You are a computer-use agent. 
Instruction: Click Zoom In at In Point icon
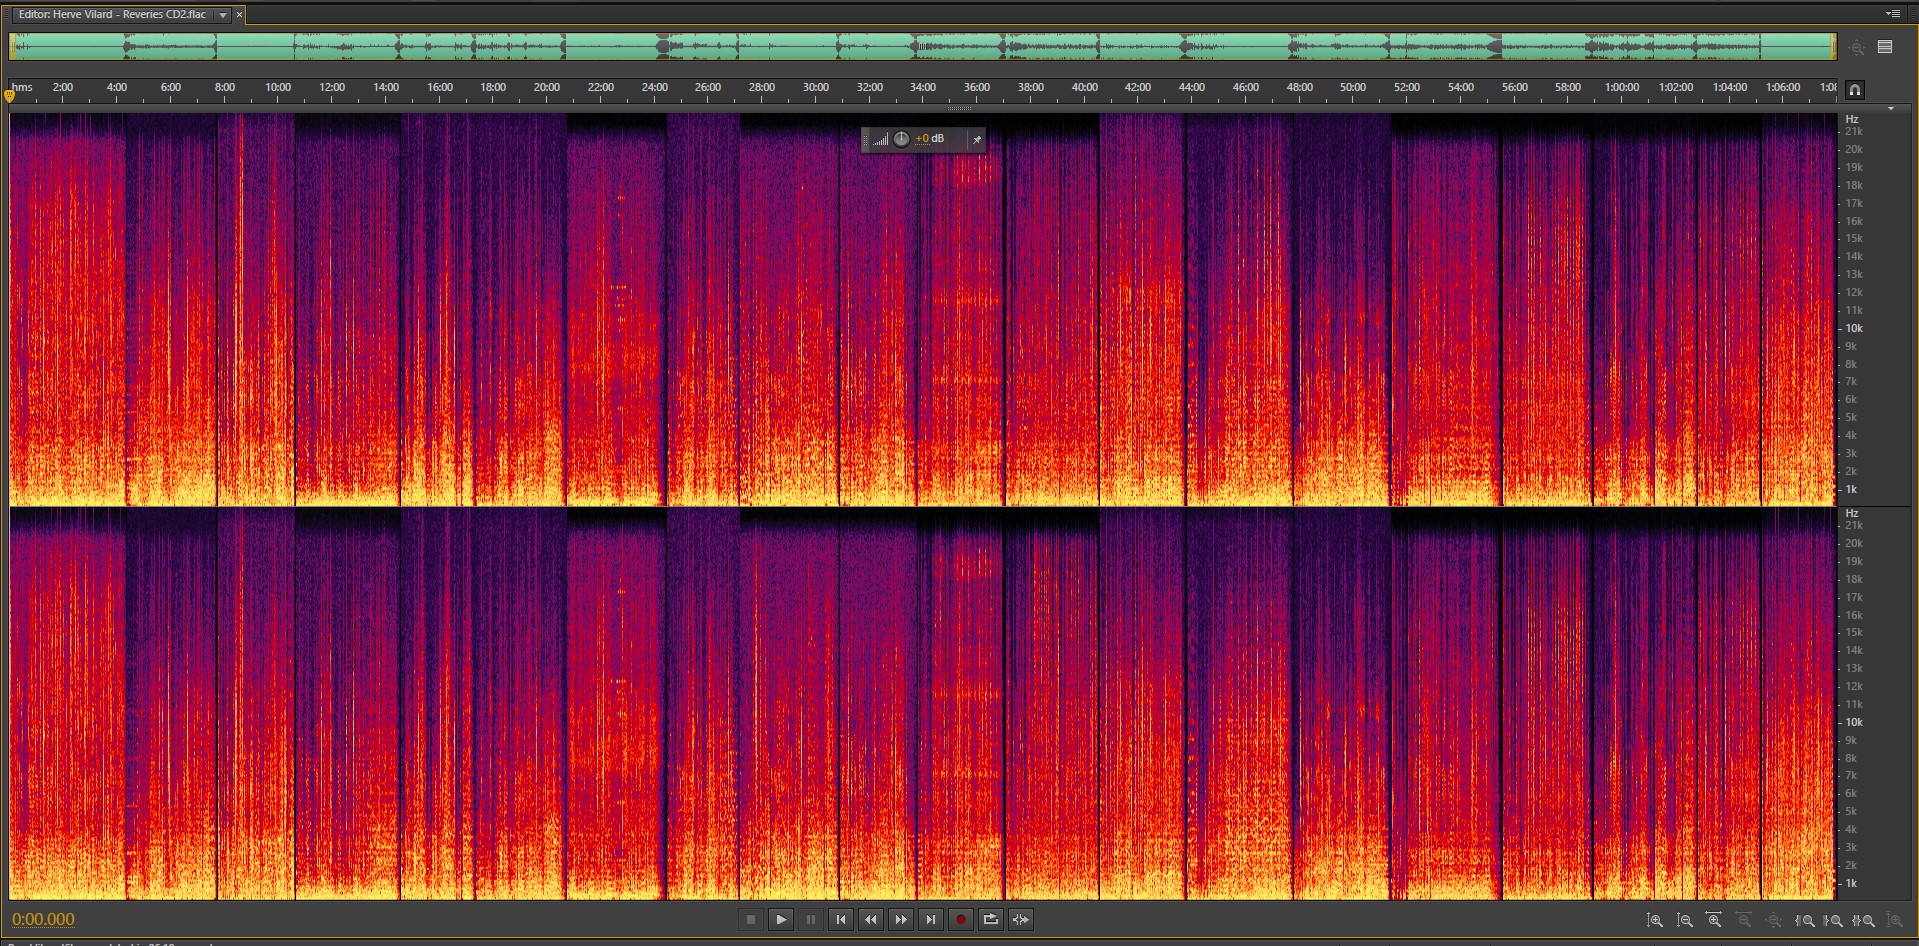click(1805, 920)
